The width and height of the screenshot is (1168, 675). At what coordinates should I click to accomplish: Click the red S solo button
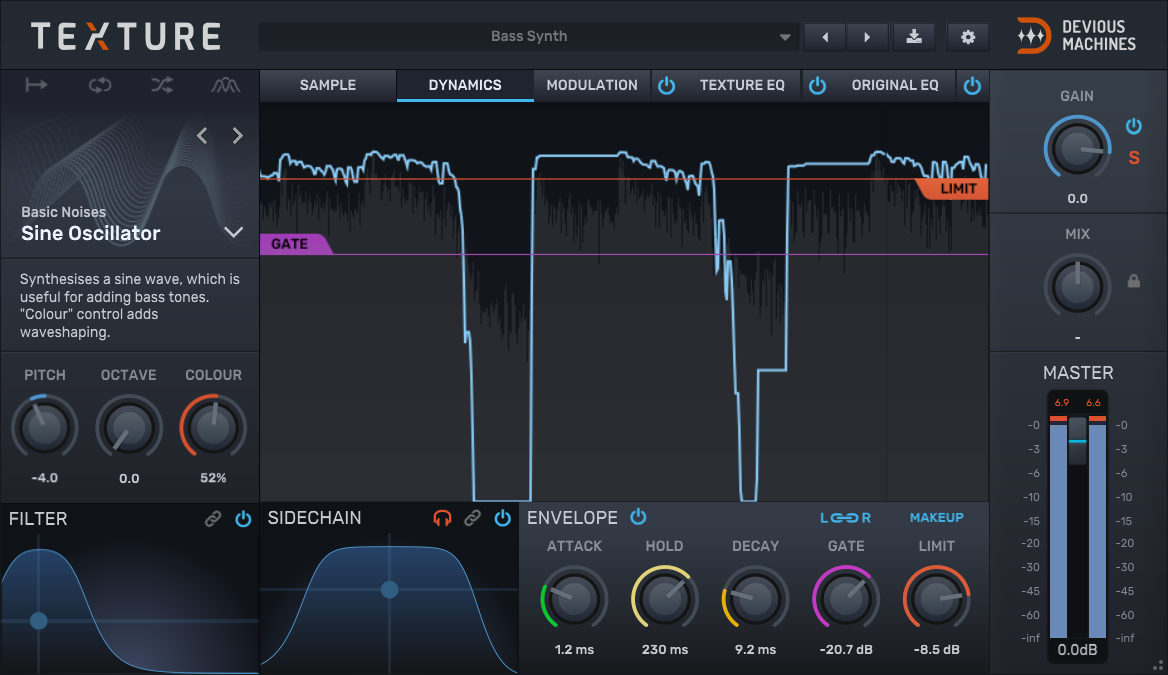(1134, 158)
